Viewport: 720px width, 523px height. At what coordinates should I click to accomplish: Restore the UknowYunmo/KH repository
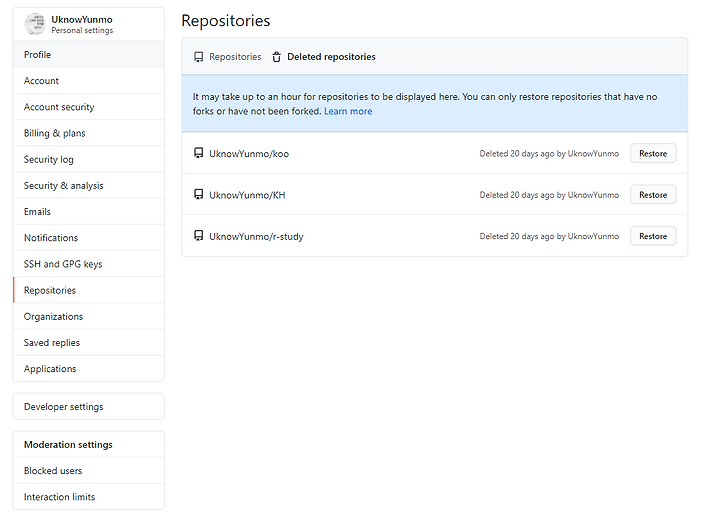[x=653, y=195]
